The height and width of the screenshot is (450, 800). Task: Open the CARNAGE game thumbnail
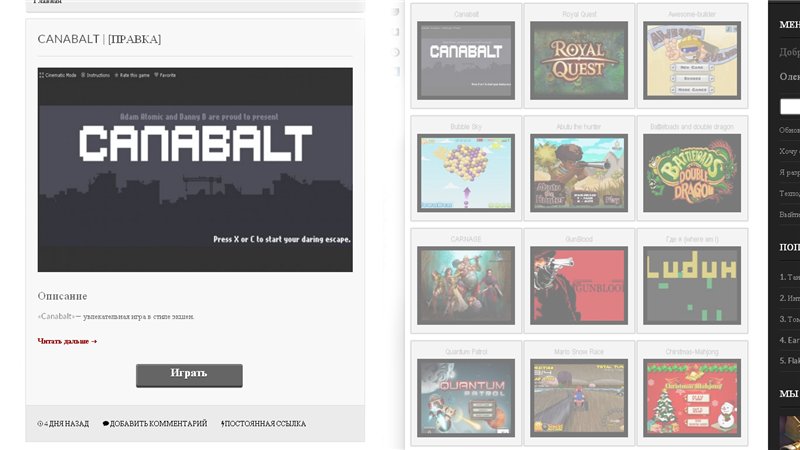tap(466, 286)
